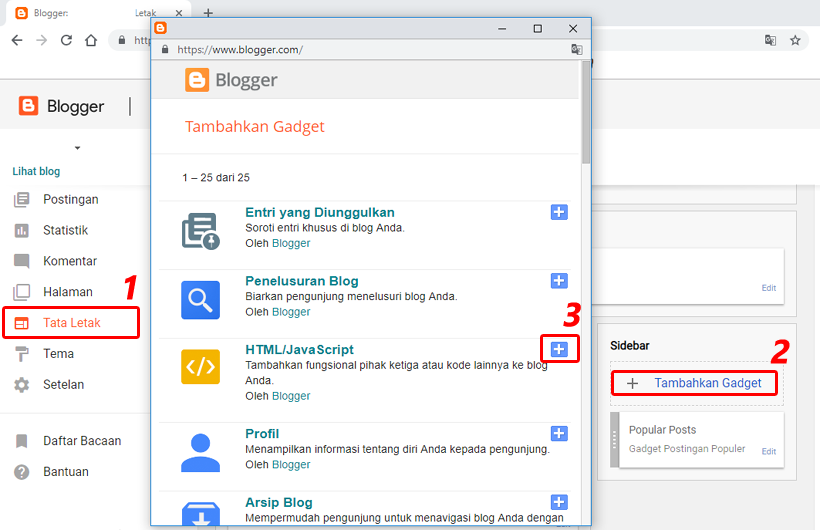The width and height of the screenshot is (820, 530).
Task: Maximize the Tambahkan Gadget popup window
Action: pyautogui.click(x=538, y=28)
